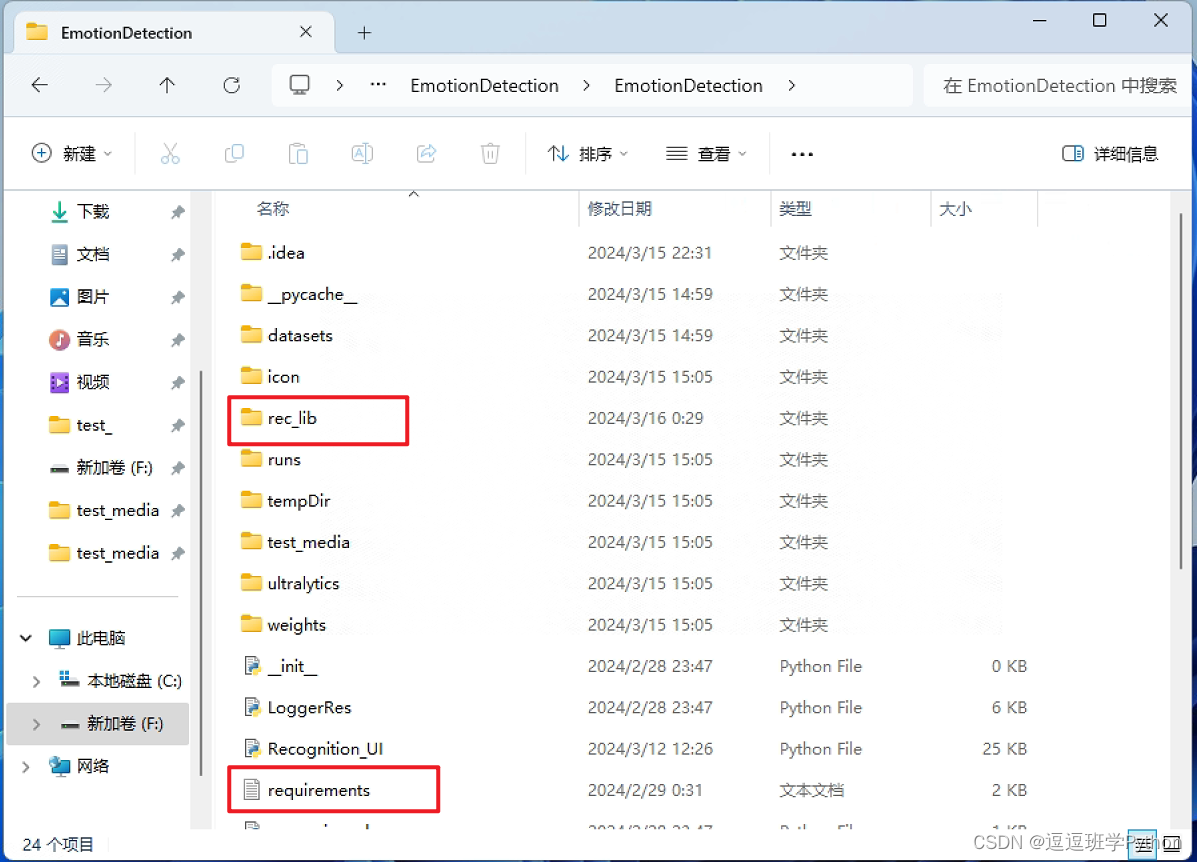Select the tempDir folder

pyautogui.click(x=298, y=501)
